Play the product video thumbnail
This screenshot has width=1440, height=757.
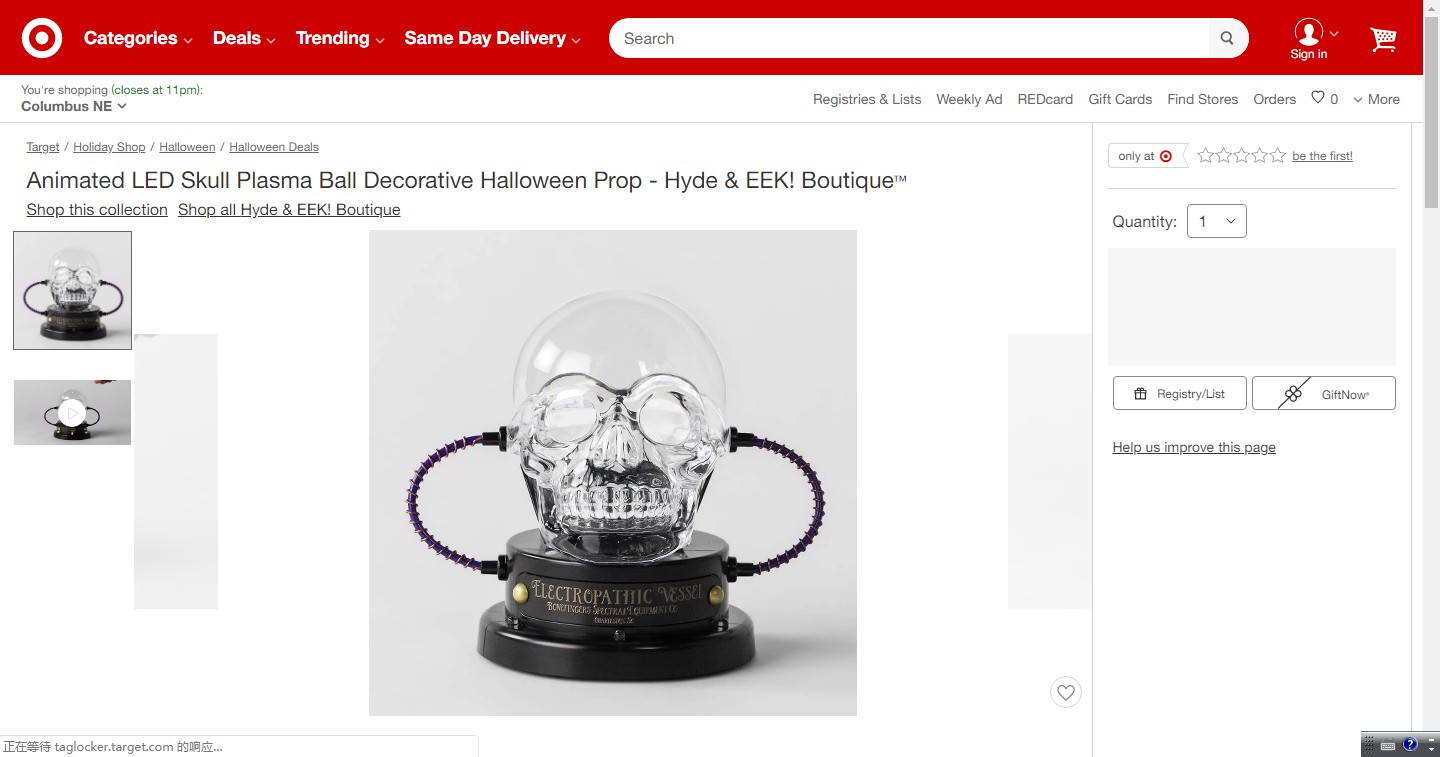pyautogui.click(x=72, y=412)
